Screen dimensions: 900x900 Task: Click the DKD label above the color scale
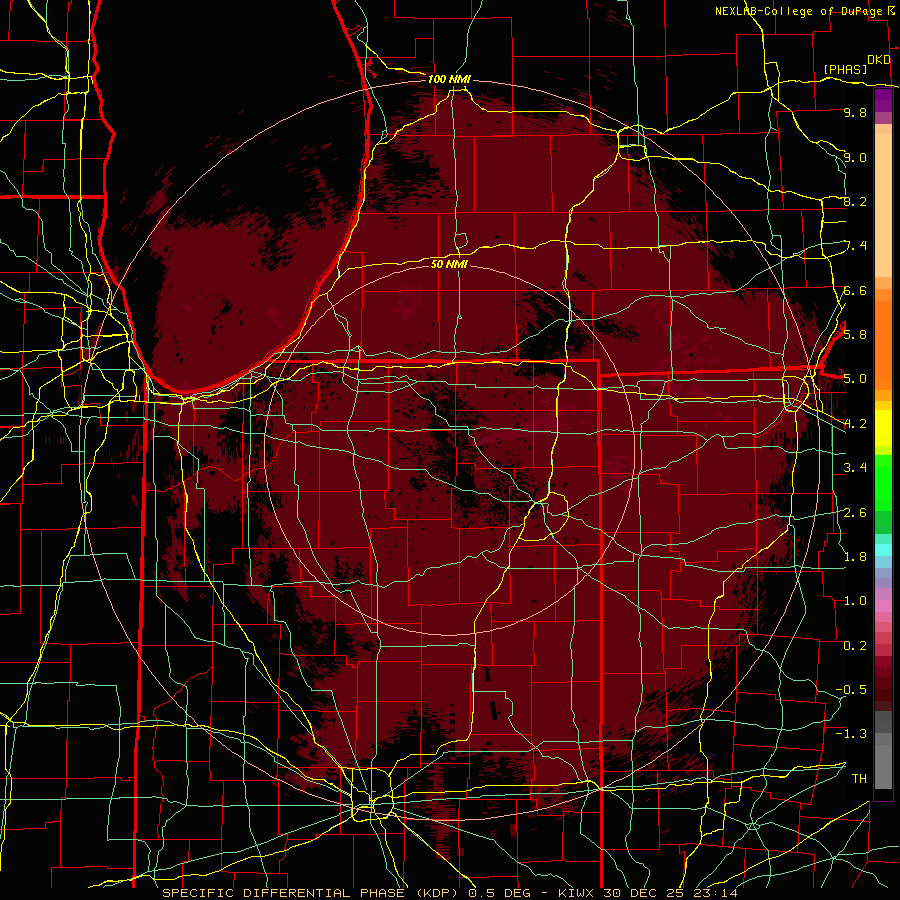878,60
